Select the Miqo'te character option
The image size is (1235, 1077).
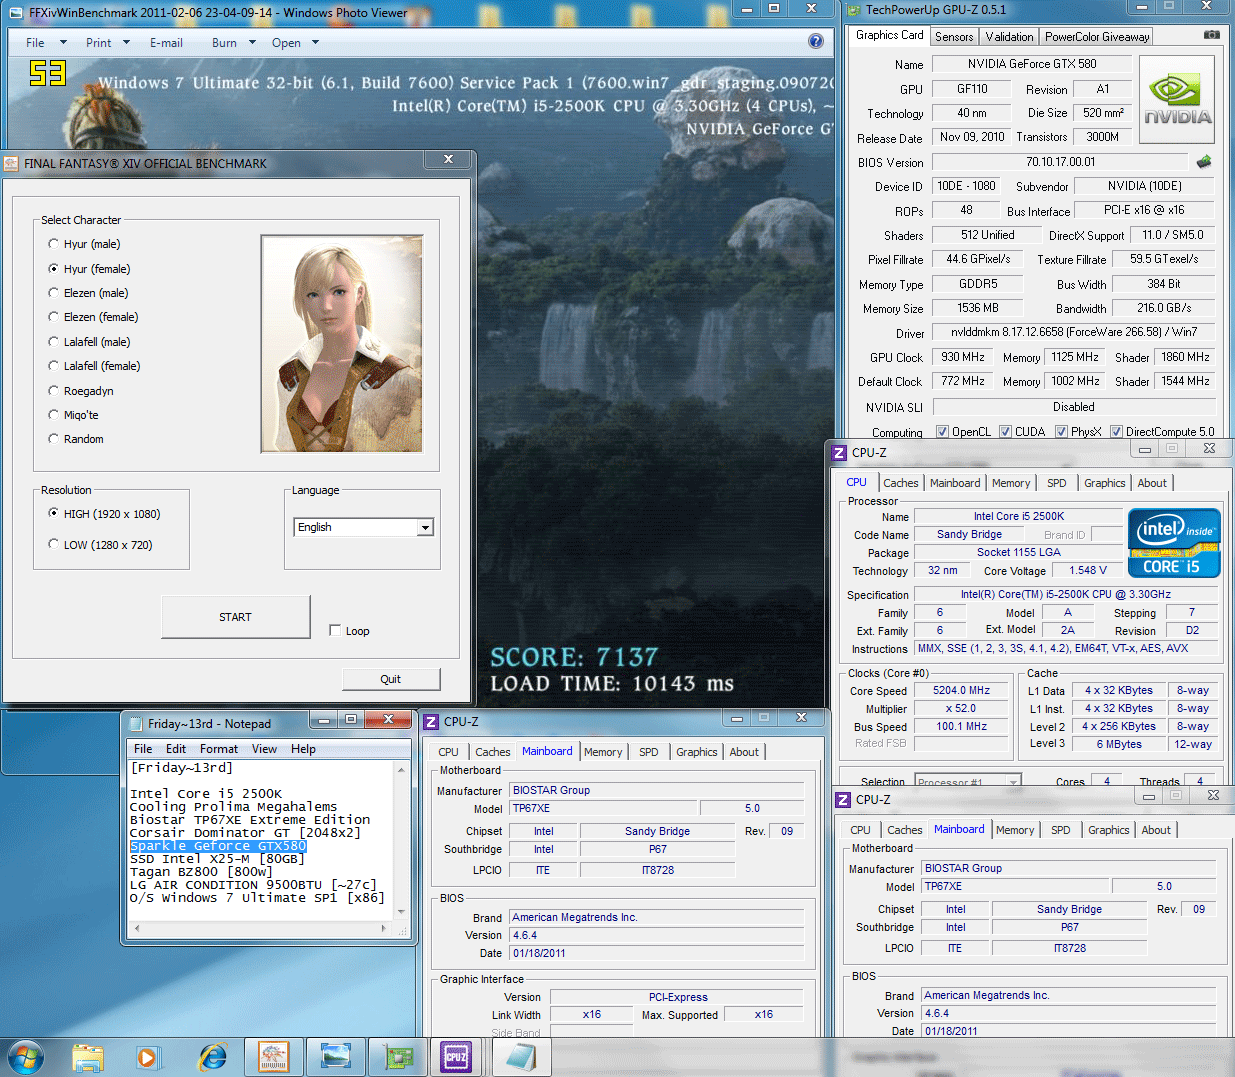pos(54,415)
